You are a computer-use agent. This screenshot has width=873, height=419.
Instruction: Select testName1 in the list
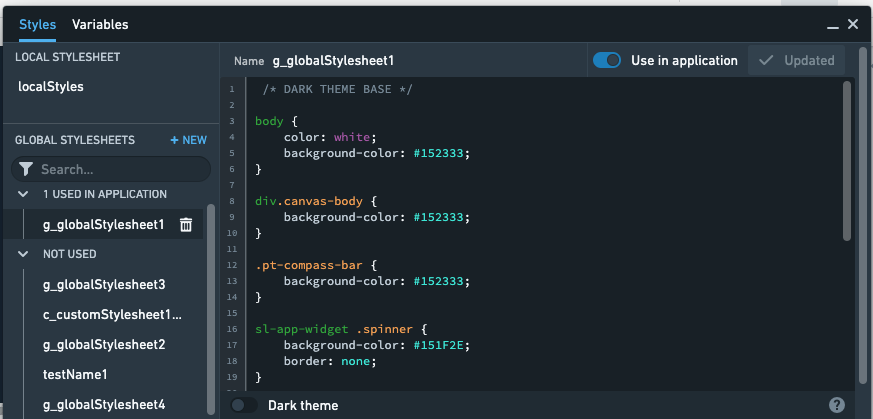pos(75,374)
